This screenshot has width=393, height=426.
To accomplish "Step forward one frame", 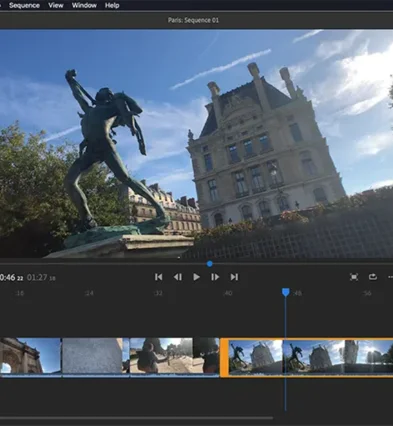I will (x=215, y=277).
